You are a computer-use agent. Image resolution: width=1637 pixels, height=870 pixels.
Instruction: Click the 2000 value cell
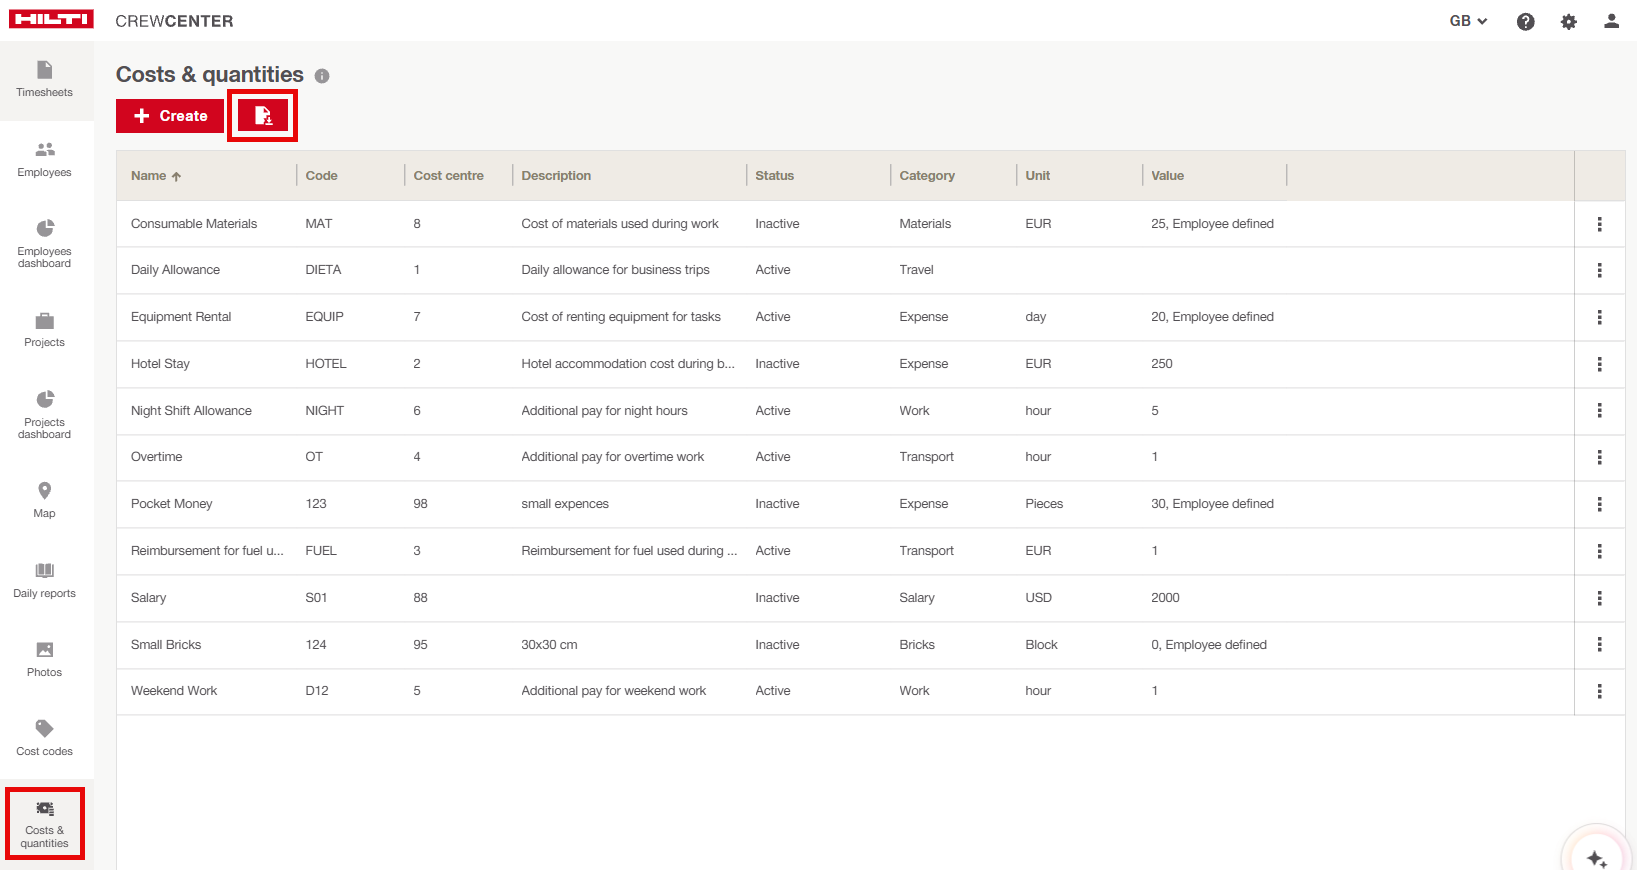point(1165,598)
